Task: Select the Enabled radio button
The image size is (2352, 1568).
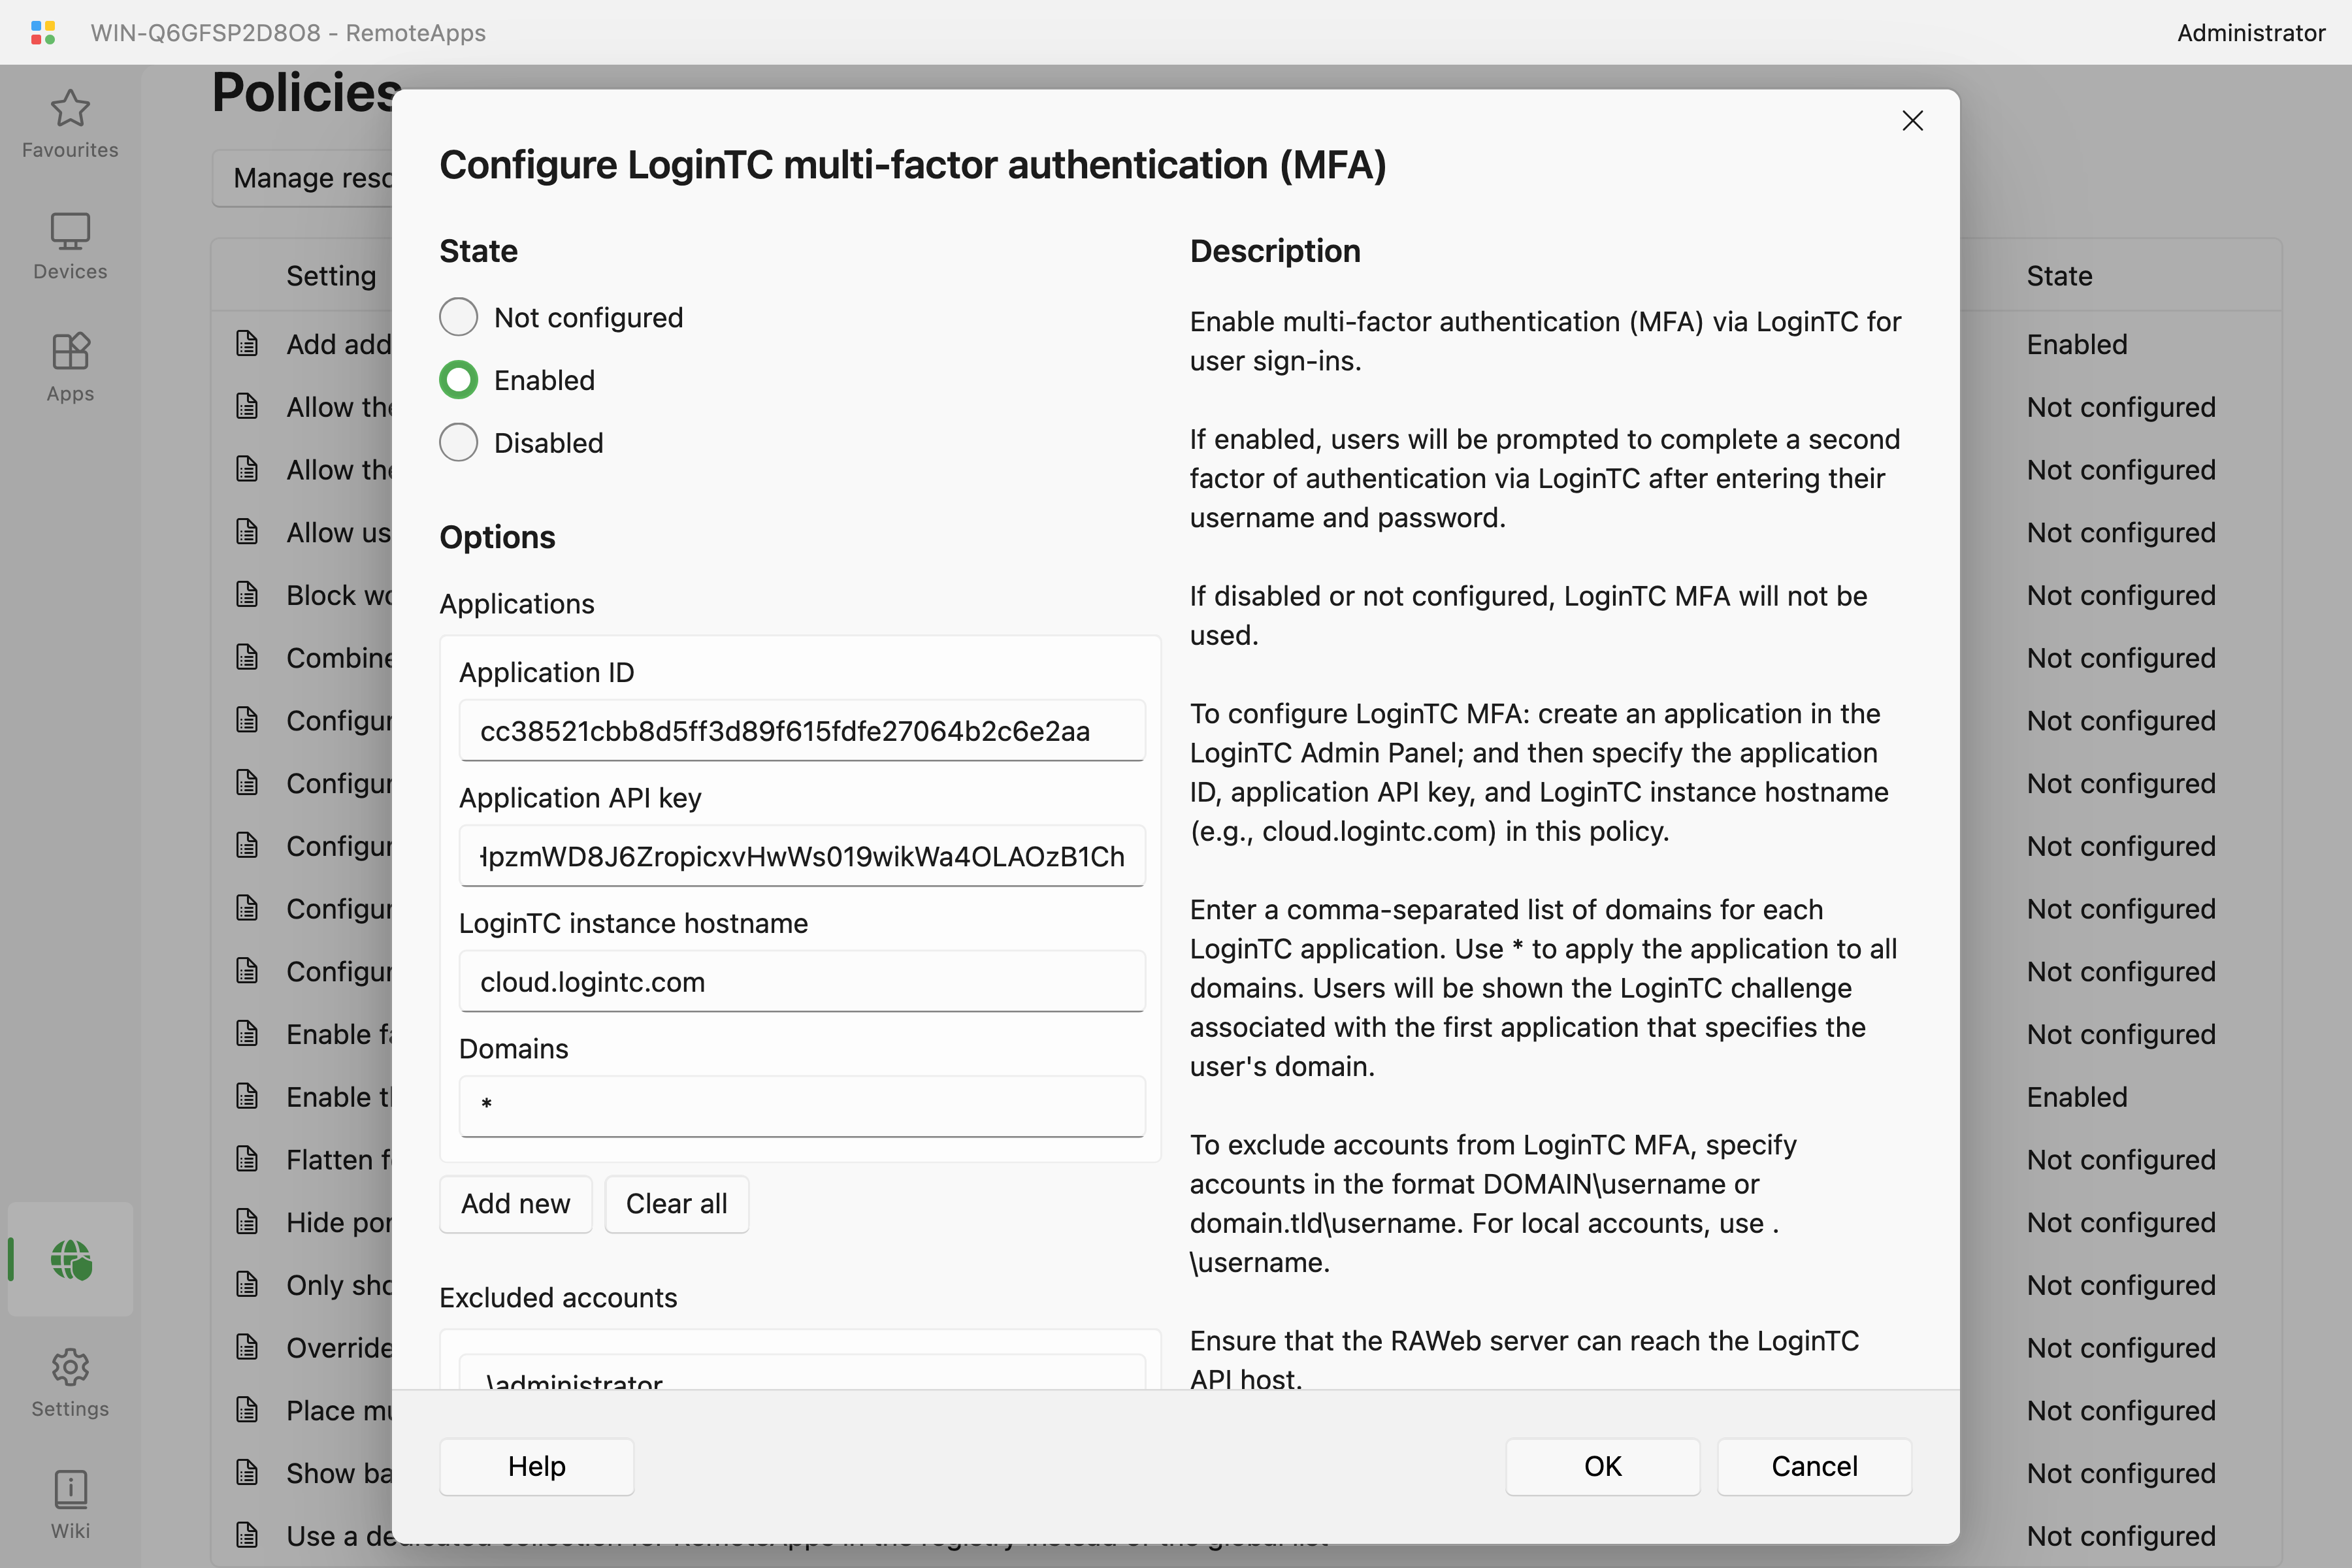Action: point(458,380)
